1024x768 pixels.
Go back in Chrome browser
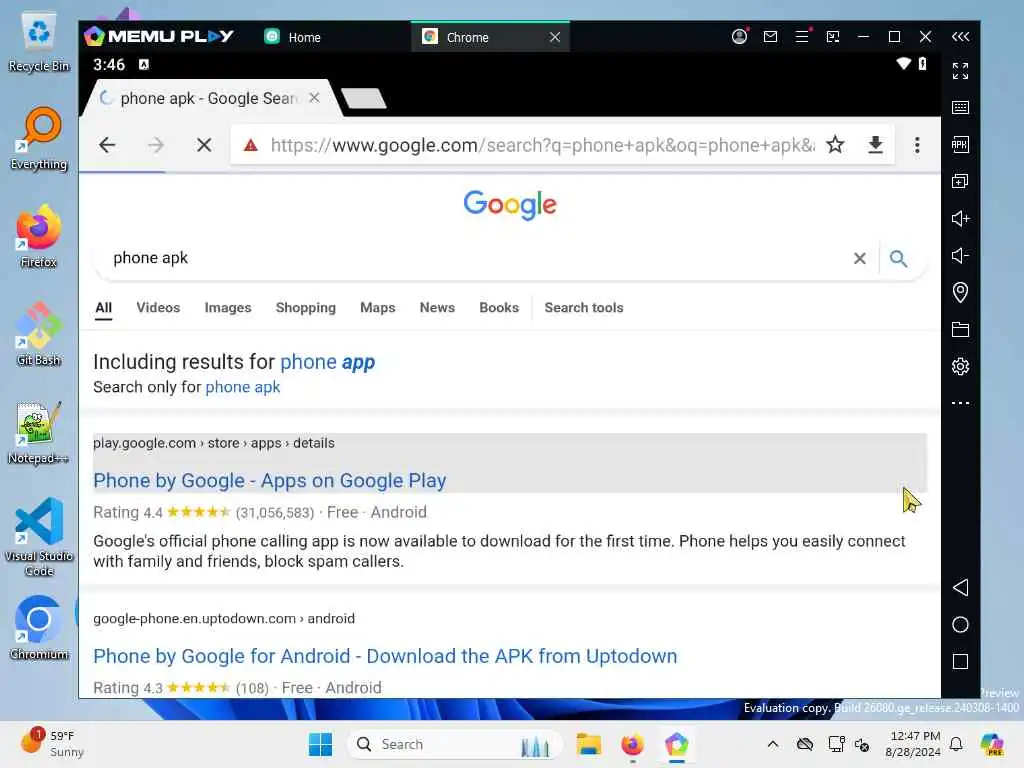point(107,144)
